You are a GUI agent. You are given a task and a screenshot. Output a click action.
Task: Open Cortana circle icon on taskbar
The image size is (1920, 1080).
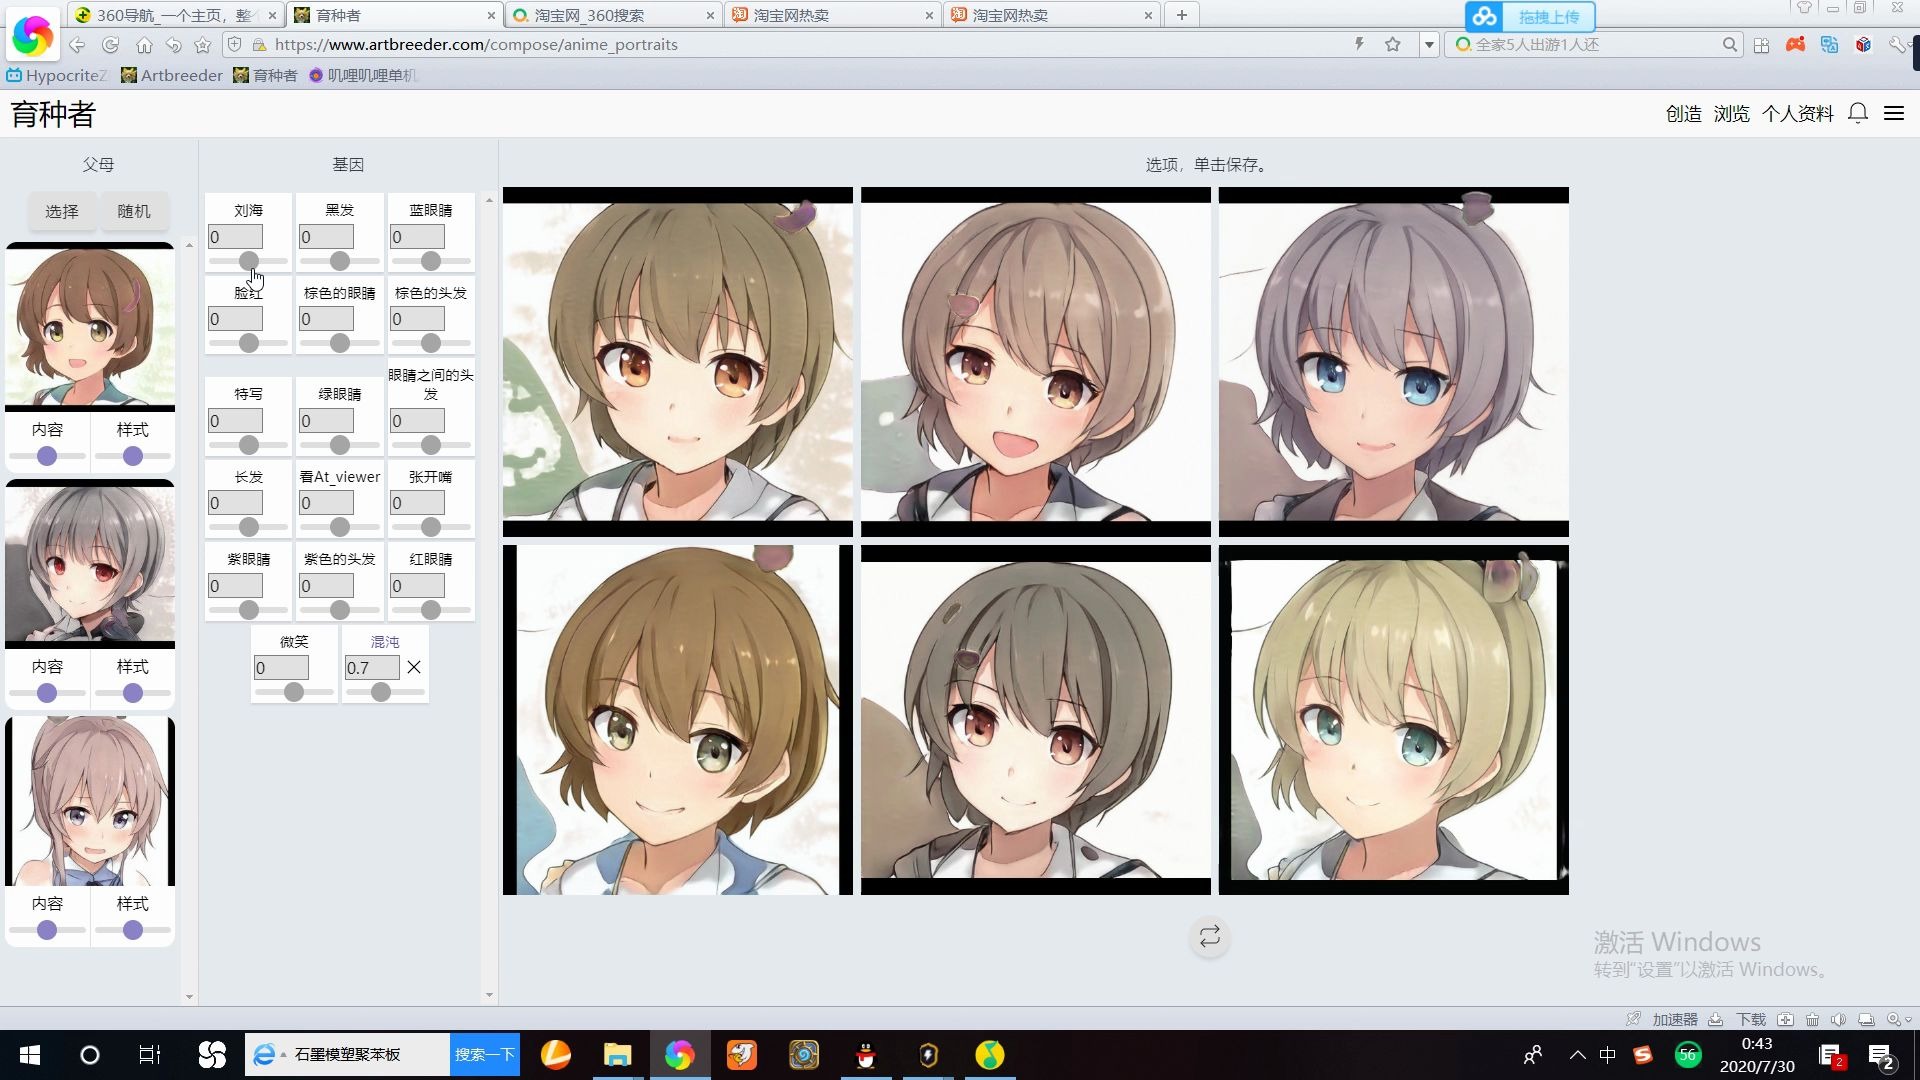[90, 1055]
